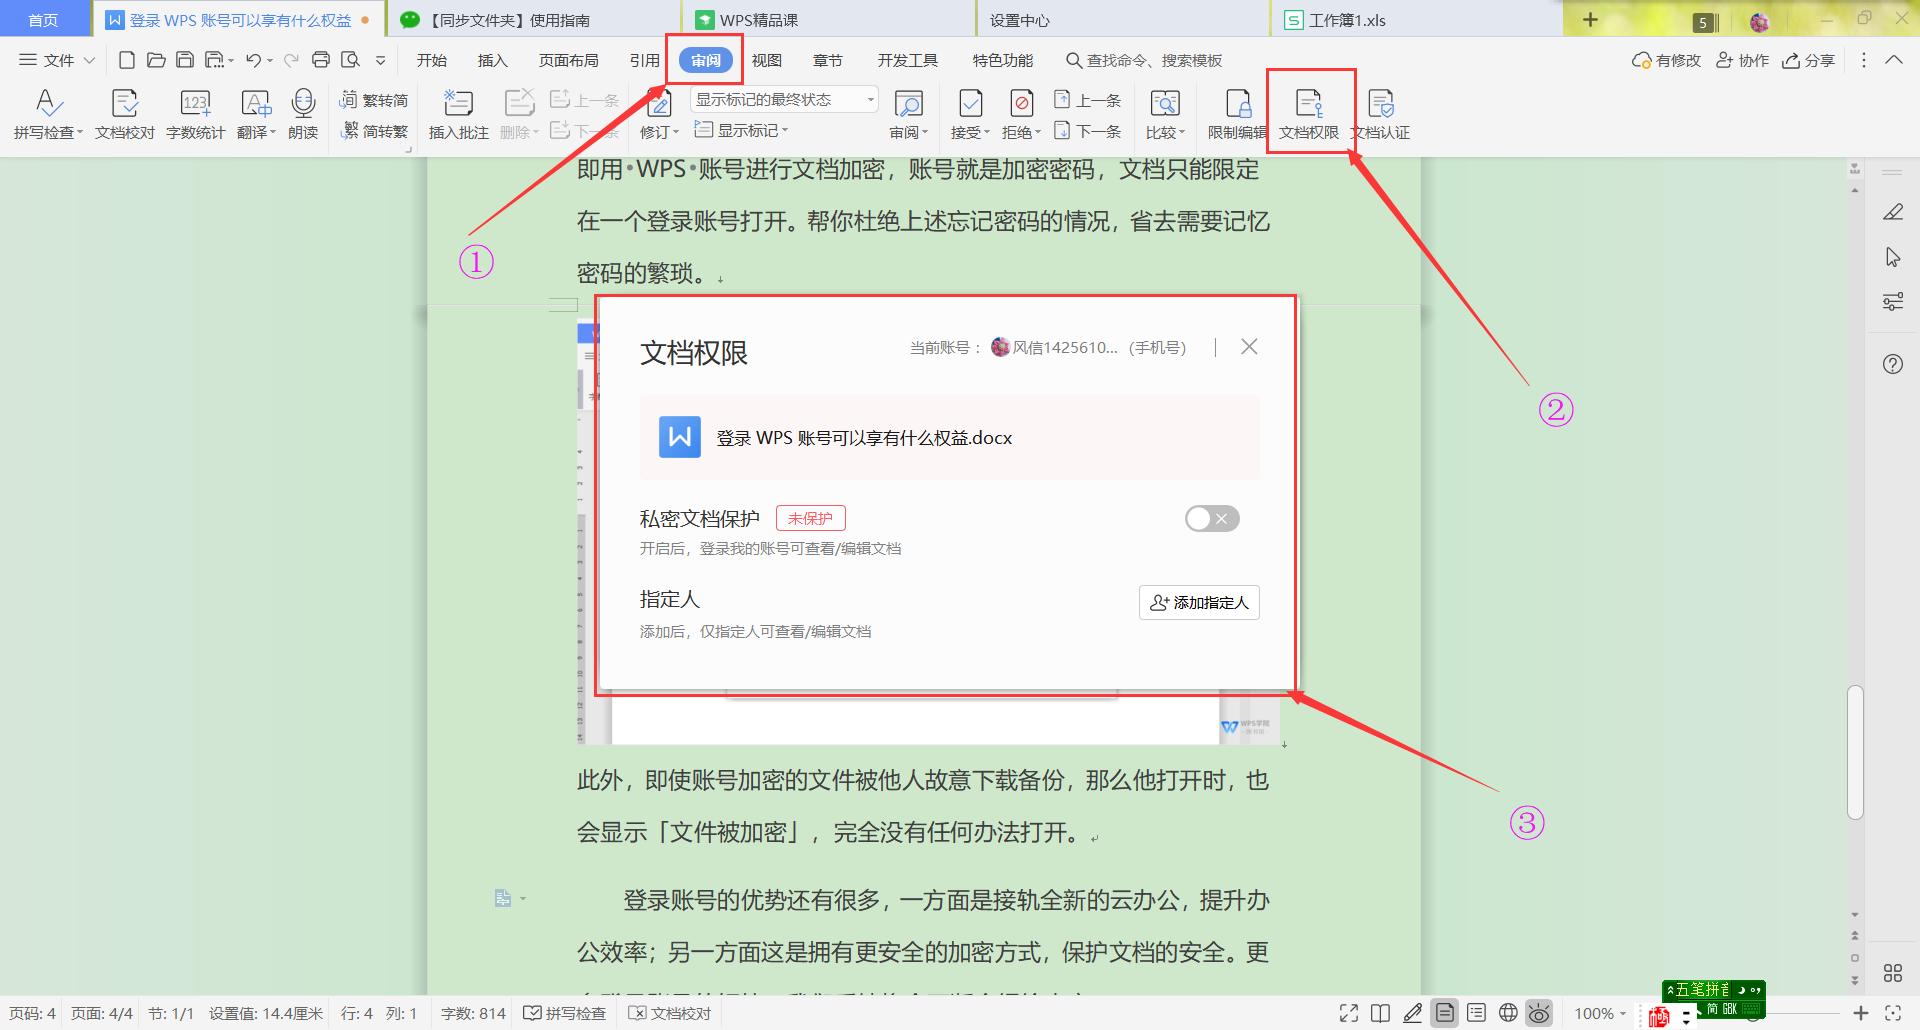Screen dimensions: 1920x1030
Task: Open the 显示标记的最终状态 dropdown
Action: coord(783,99)
